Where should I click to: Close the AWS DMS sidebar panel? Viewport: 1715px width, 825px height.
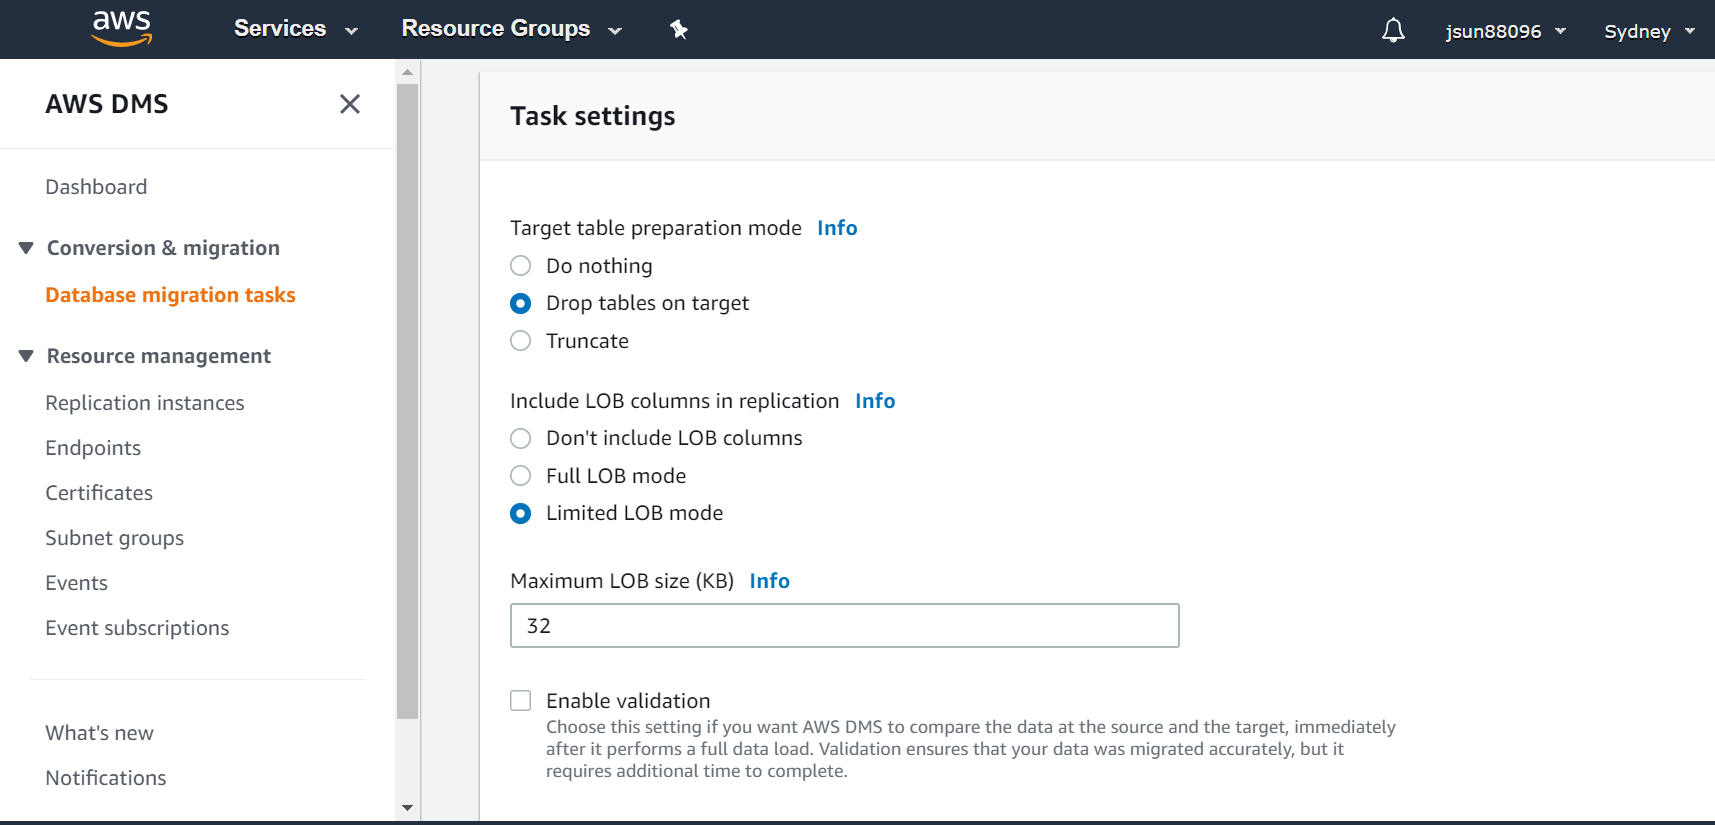click(349, 104)
